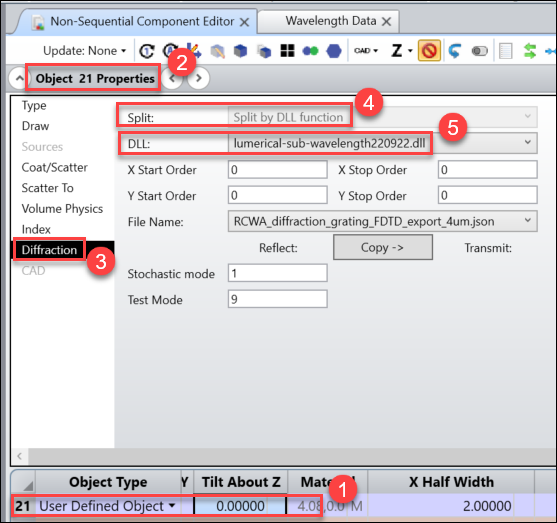Open the DLL dropdown list

pyautogui.click(x=528, y=142)
